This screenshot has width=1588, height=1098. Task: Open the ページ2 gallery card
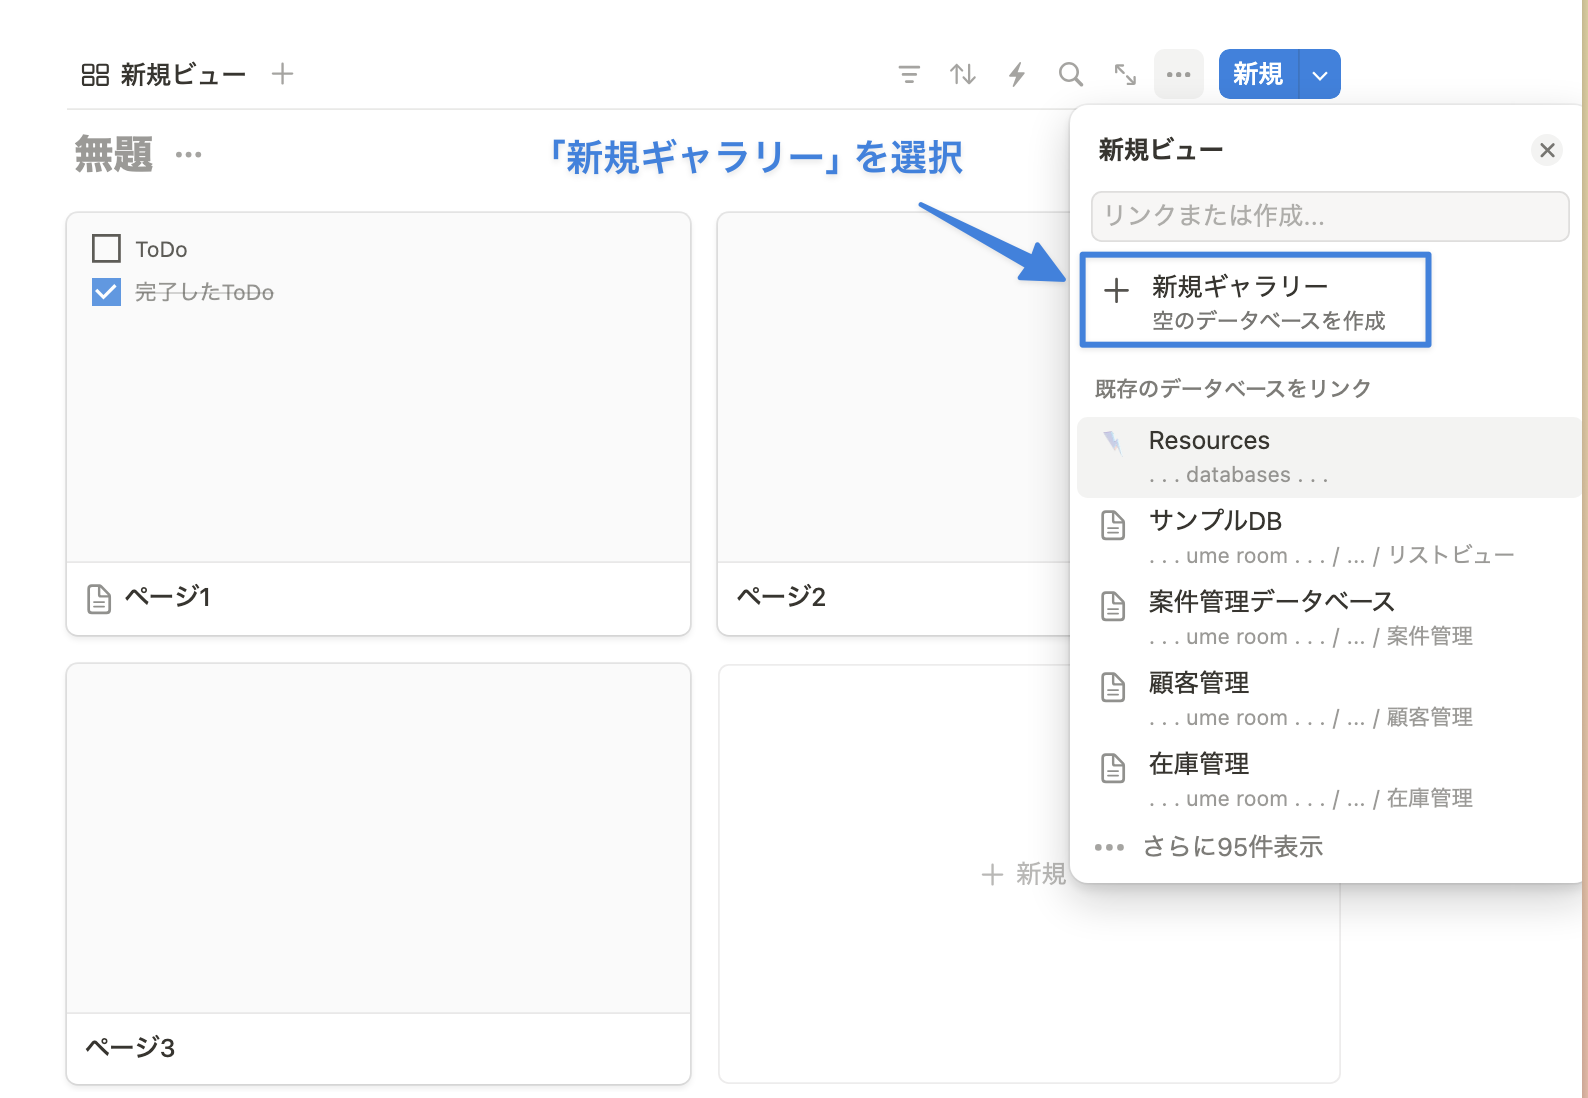pyautogui.click(x=893, y=424)
